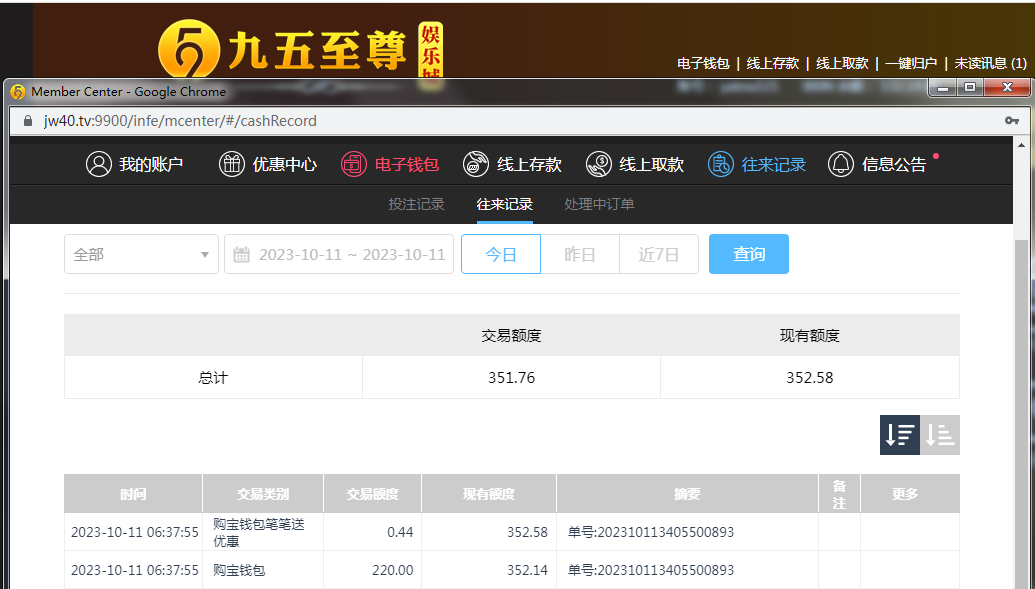Open 往来记录 records icon
The width and height of the screenshot is (1035, 589).
tap(721, 164)
